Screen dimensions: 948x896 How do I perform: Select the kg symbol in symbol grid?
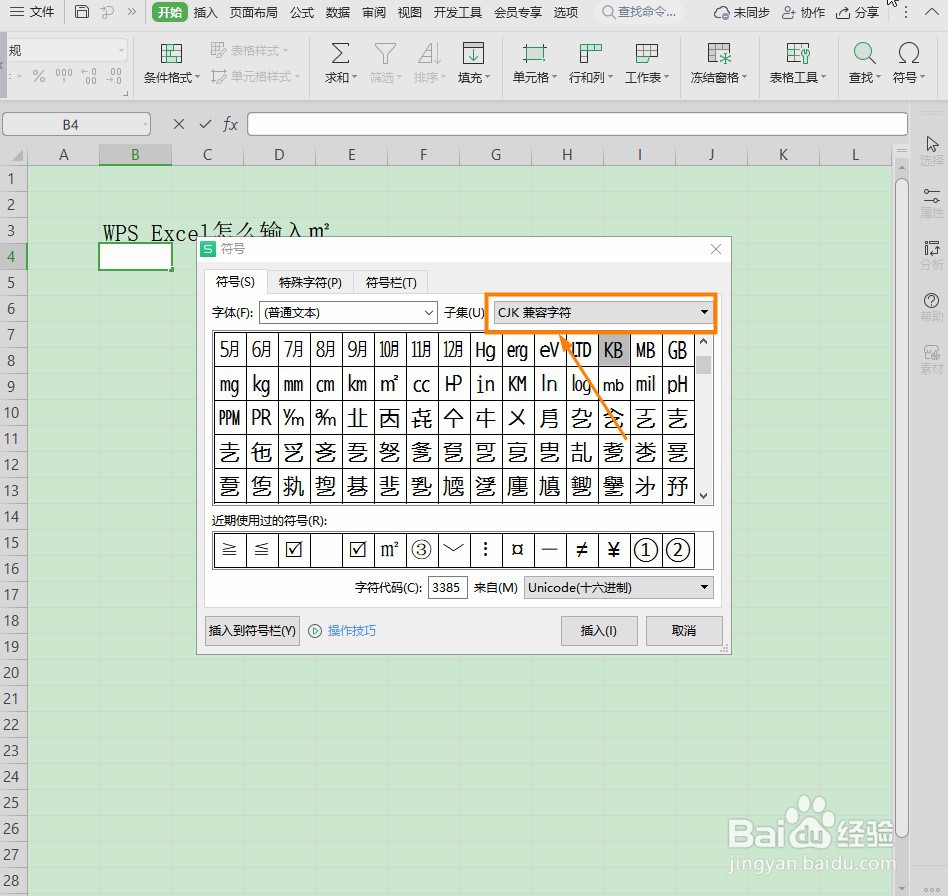tap(261, 384)
